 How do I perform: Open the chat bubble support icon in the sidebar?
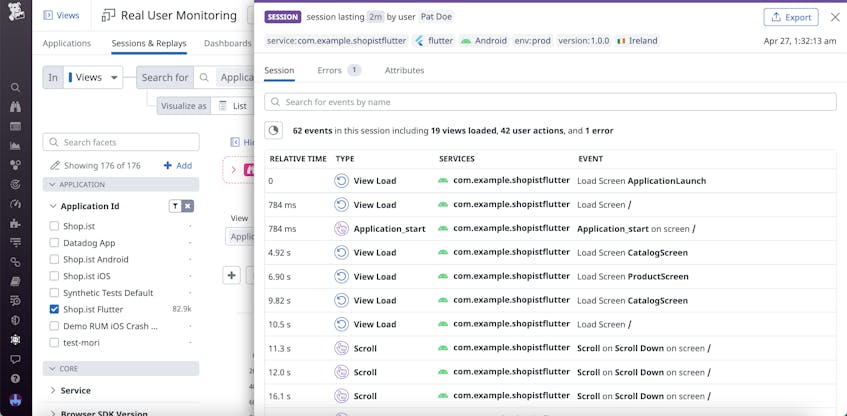point(16,359)
